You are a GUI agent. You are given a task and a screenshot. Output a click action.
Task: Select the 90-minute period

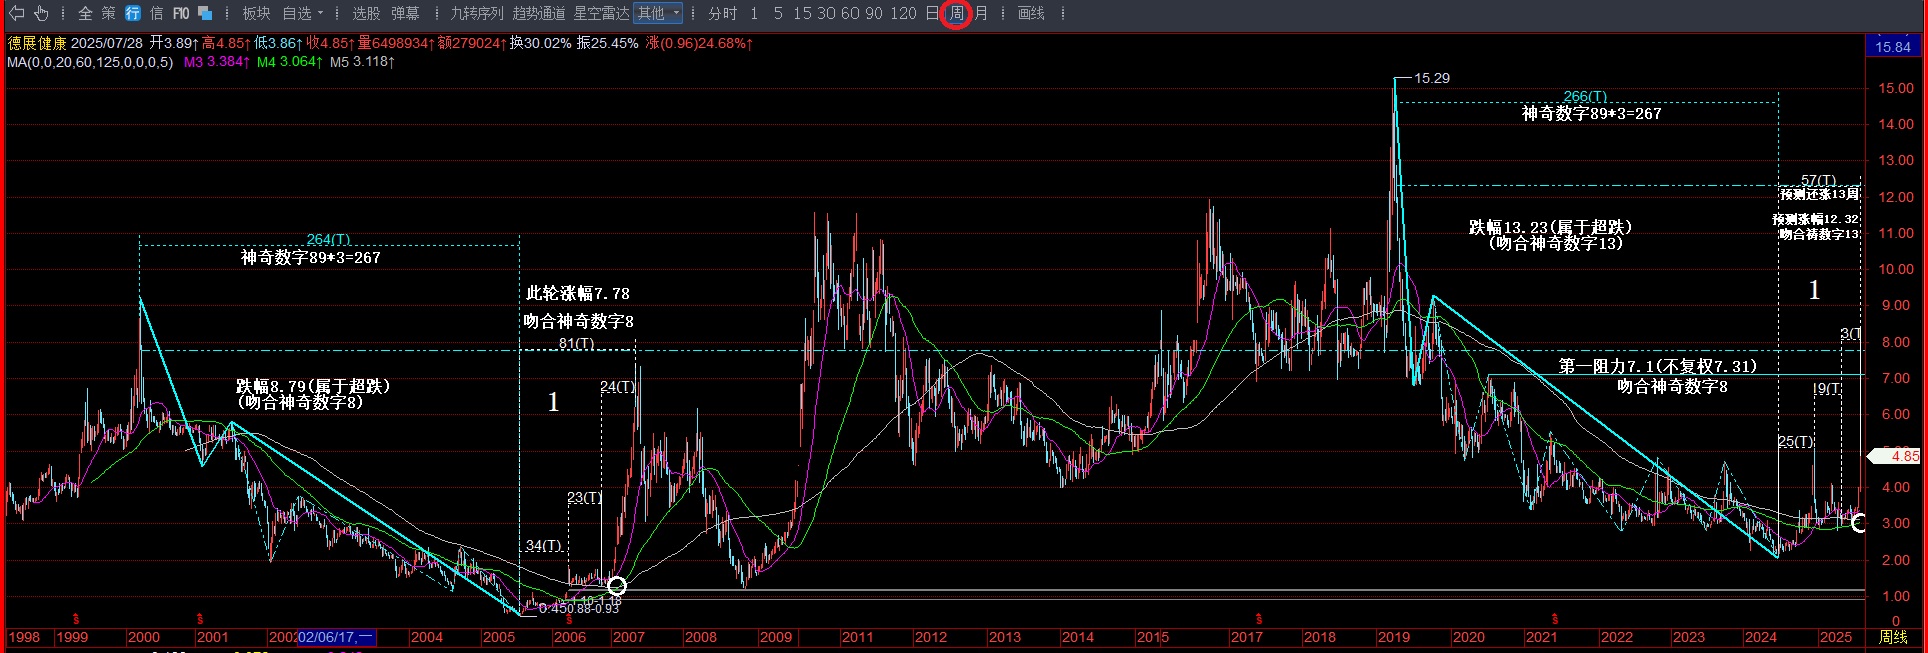tap(874, 13)
